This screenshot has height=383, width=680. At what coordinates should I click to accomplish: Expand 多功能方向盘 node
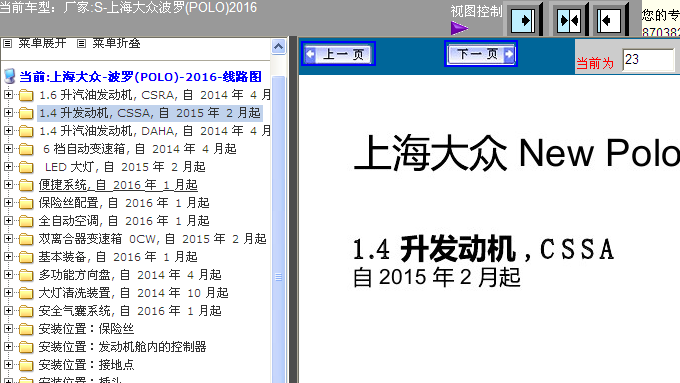pyautogui.click(x=8, y=274)
